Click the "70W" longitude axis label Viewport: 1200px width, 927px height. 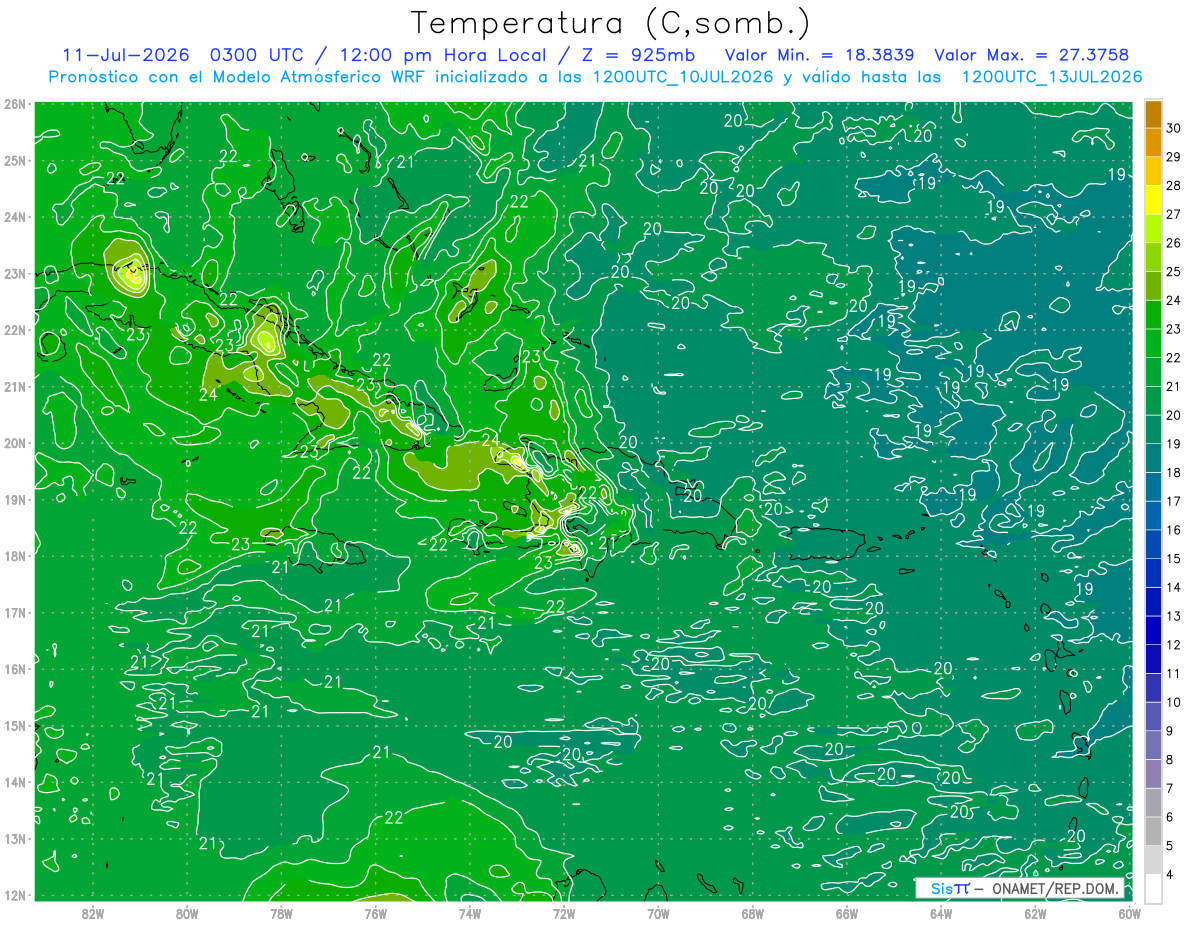coord(658,913)
